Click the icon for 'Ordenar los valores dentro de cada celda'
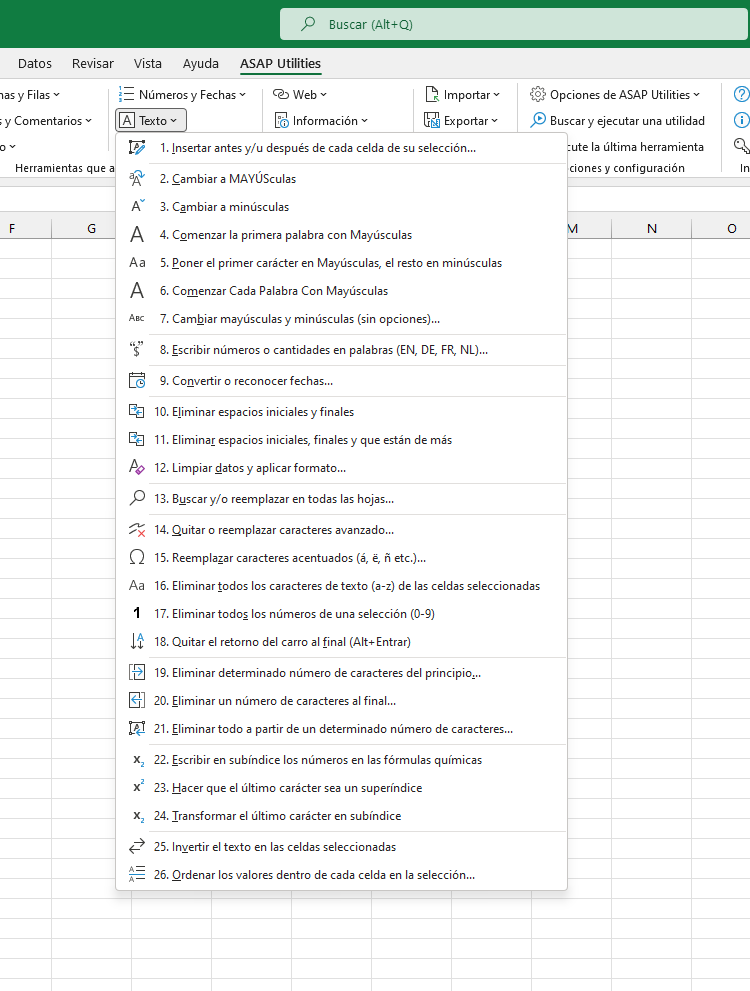The height and width of the screenshot is (991, 750). pyautogui.click(x=136, y=875)
